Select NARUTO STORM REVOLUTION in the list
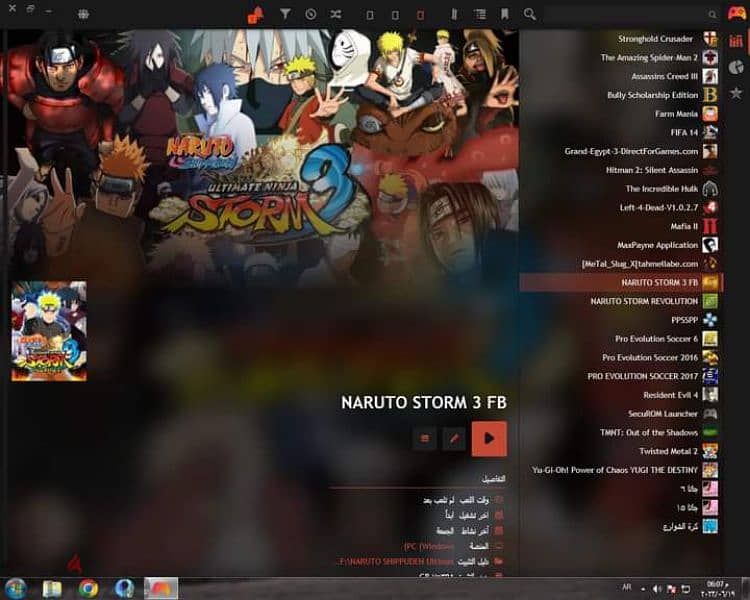The width and height of the screenshot is (750, 600). (621, 301)
